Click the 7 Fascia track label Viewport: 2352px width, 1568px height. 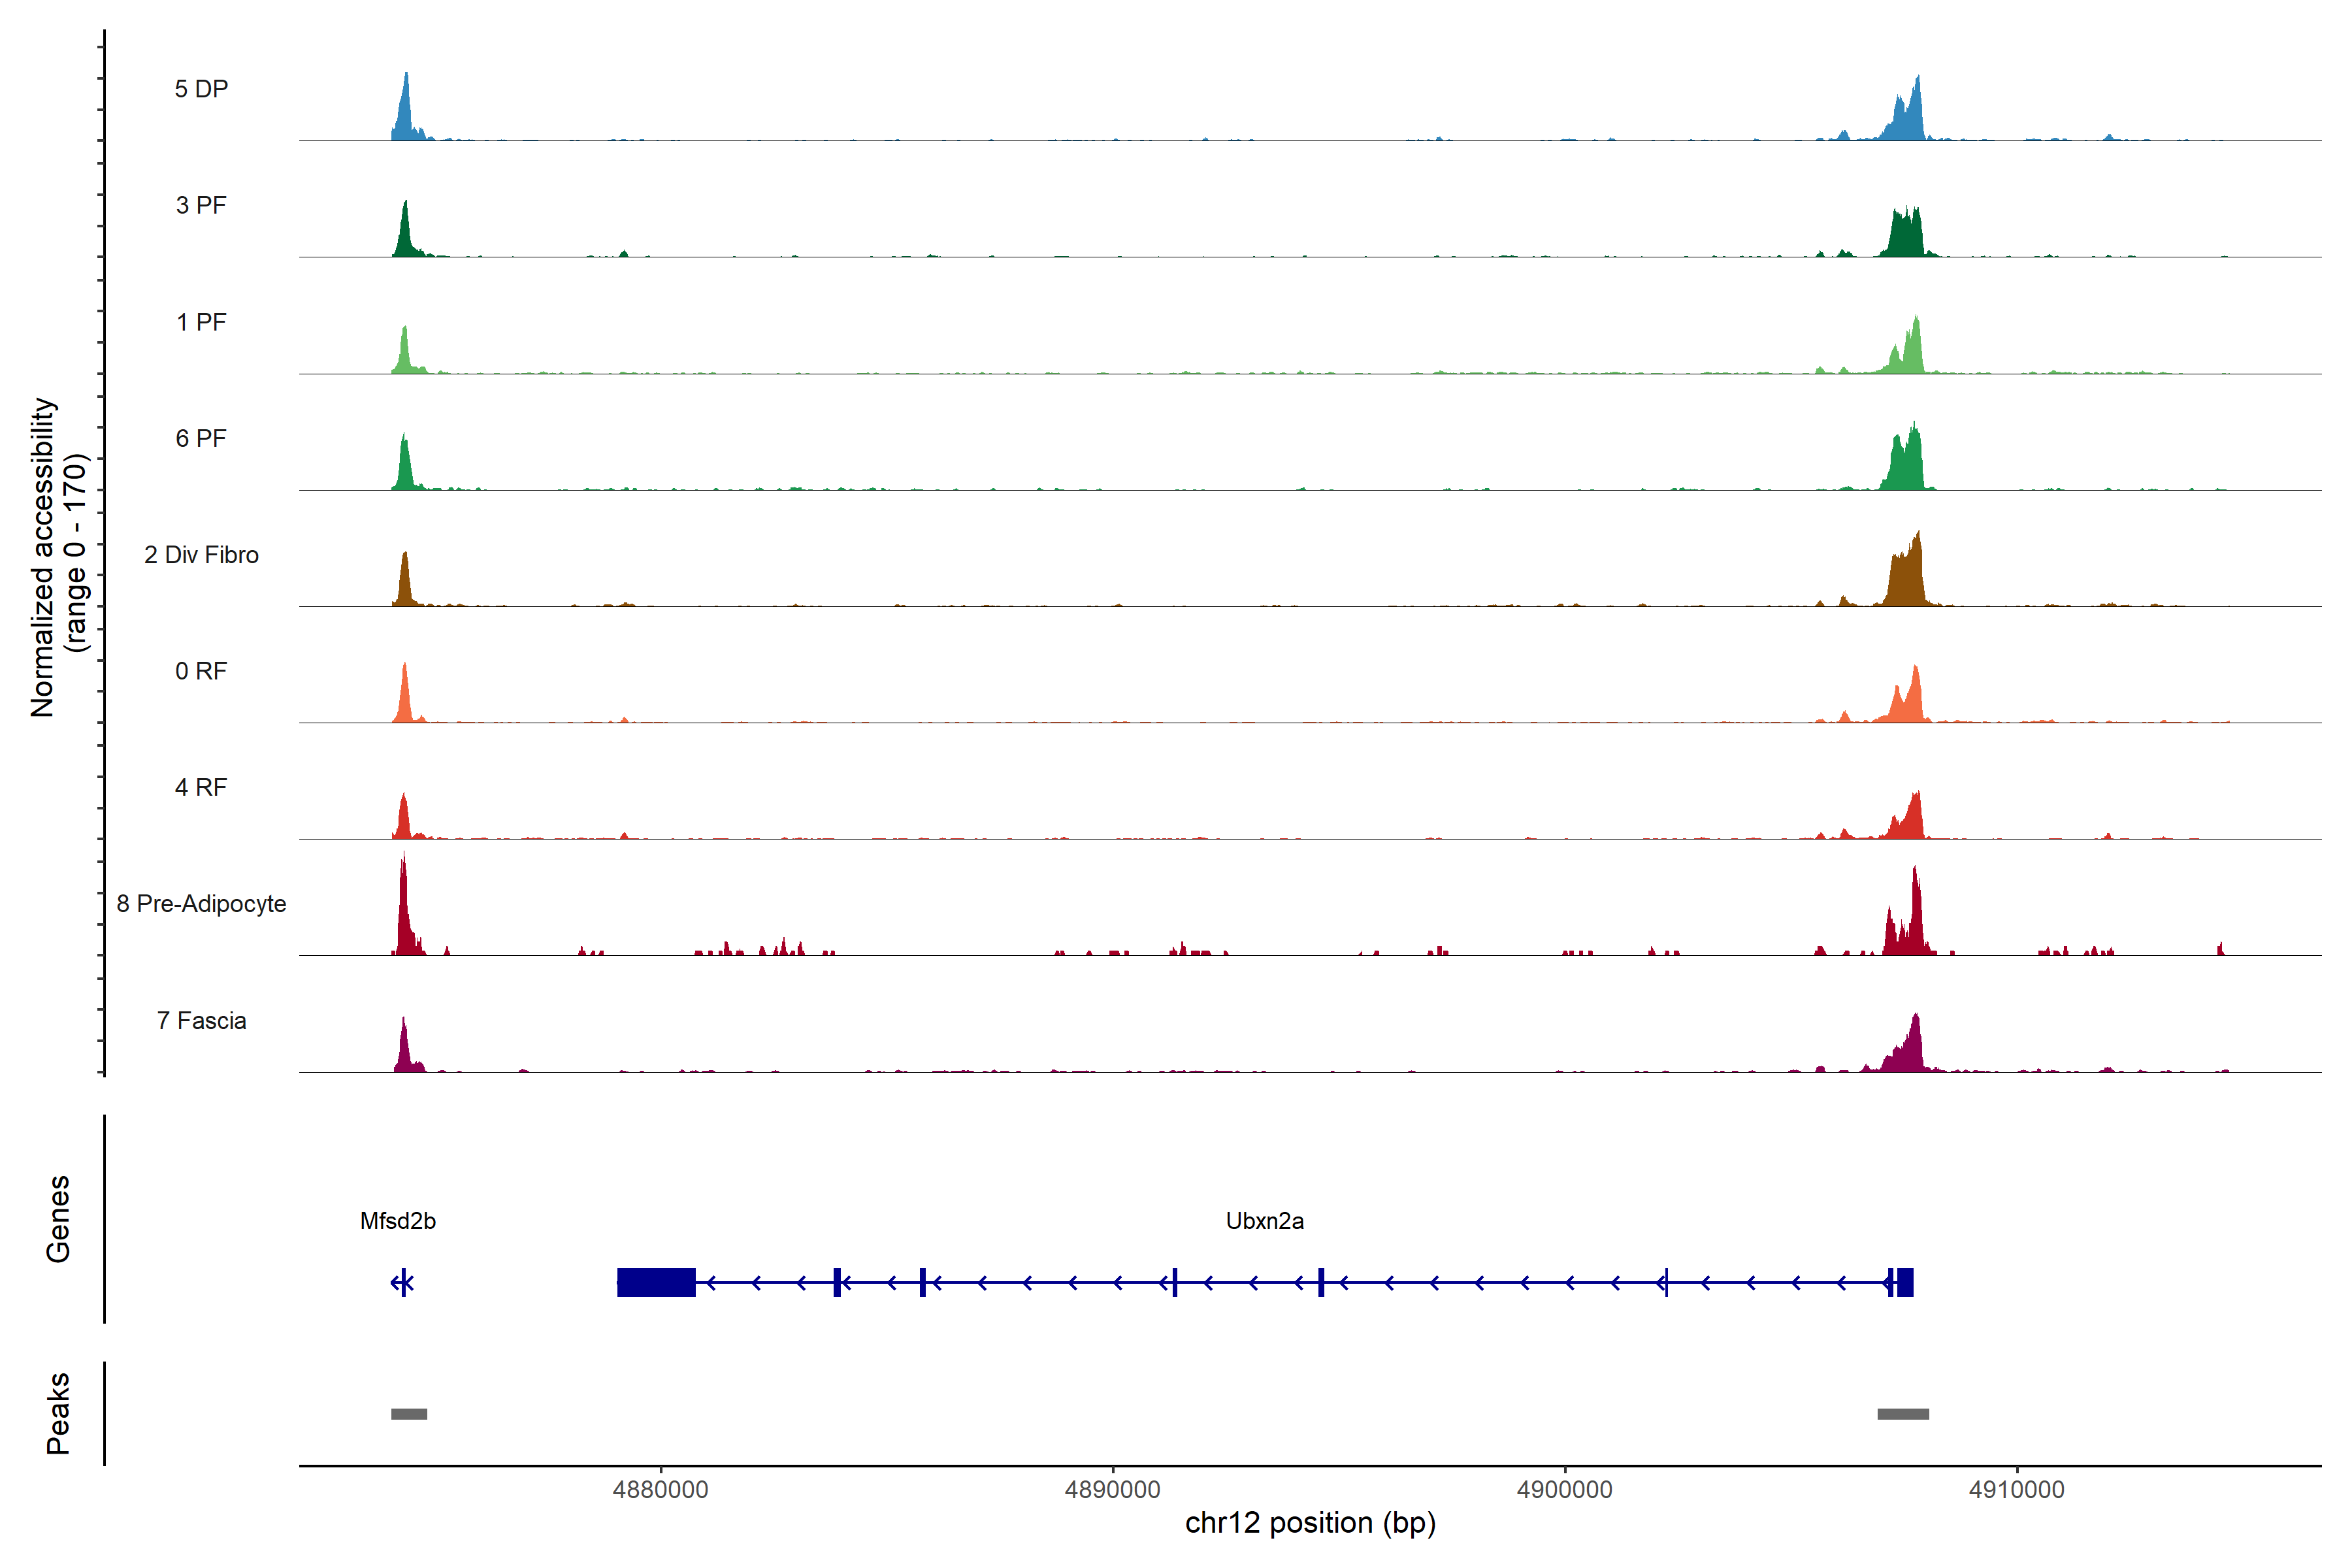click(201, 1021)
